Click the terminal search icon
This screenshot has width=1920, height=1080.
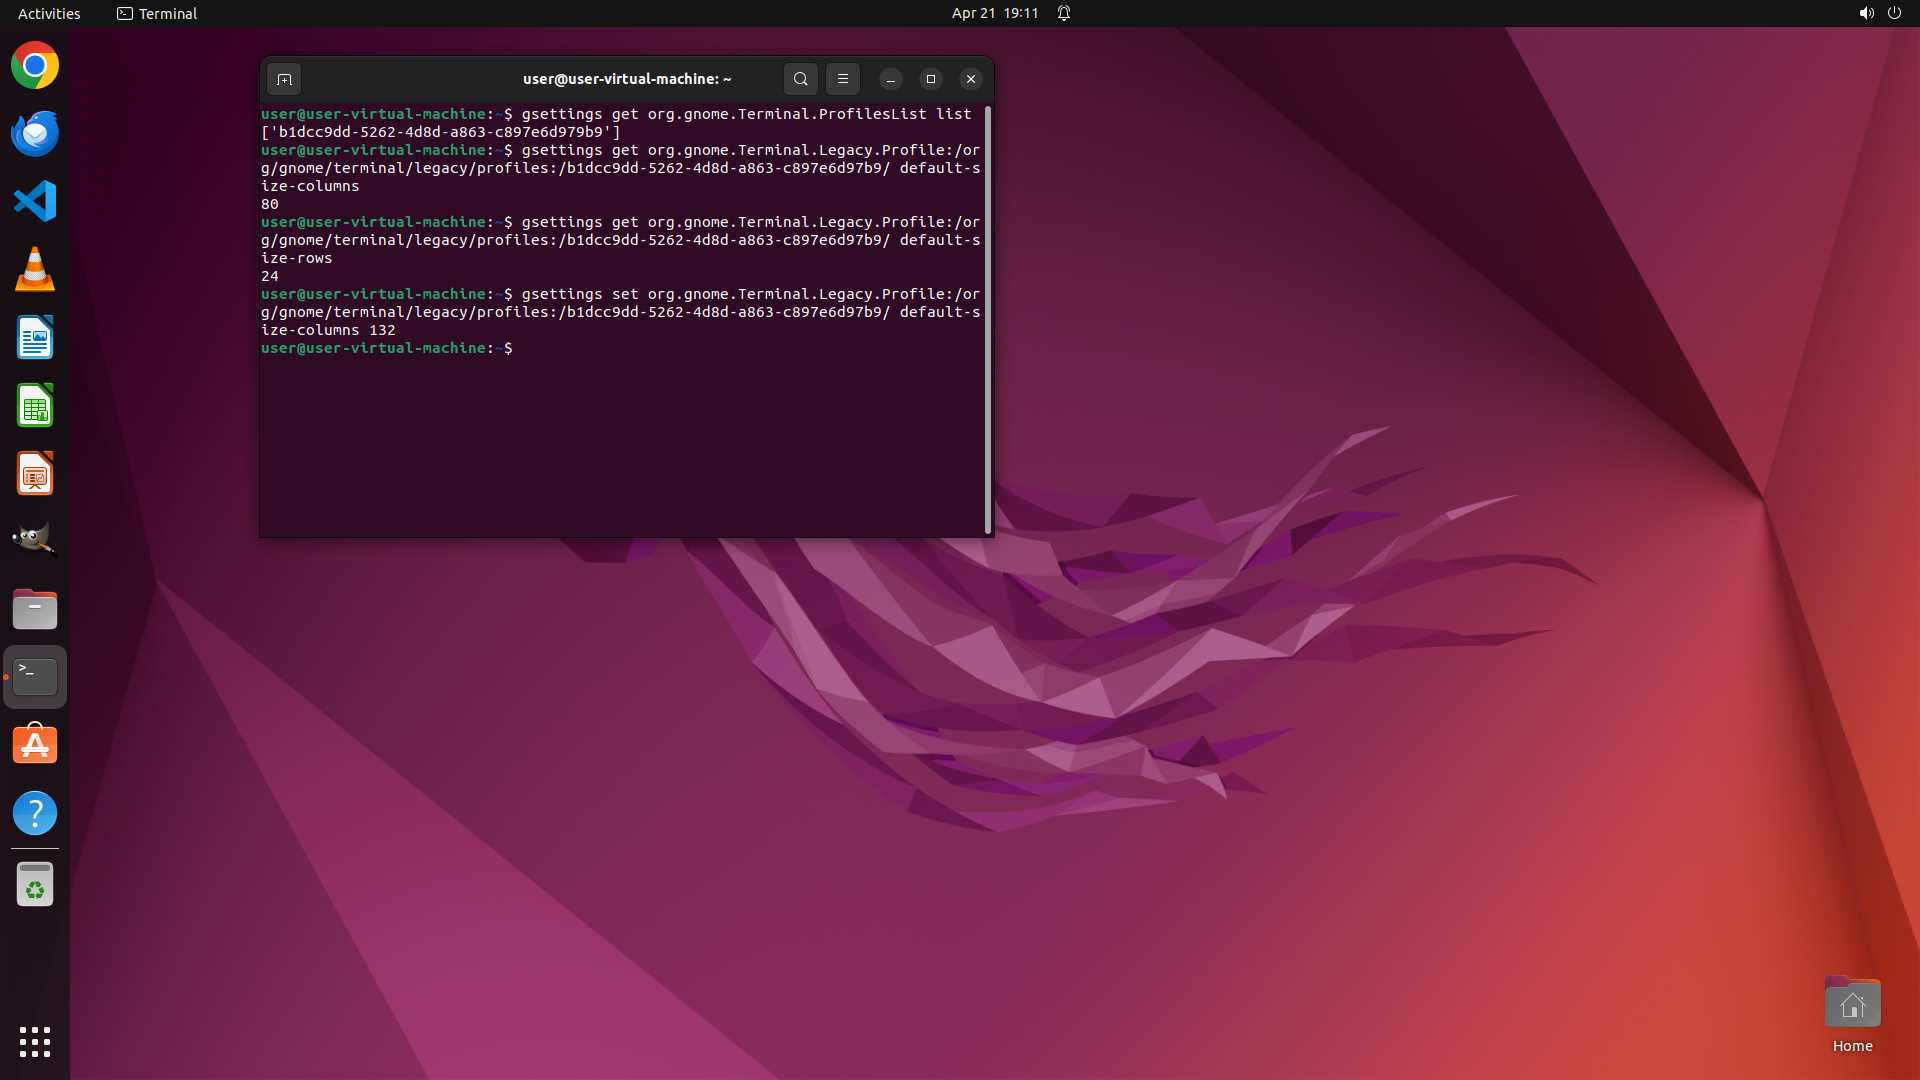click(800, 79)
